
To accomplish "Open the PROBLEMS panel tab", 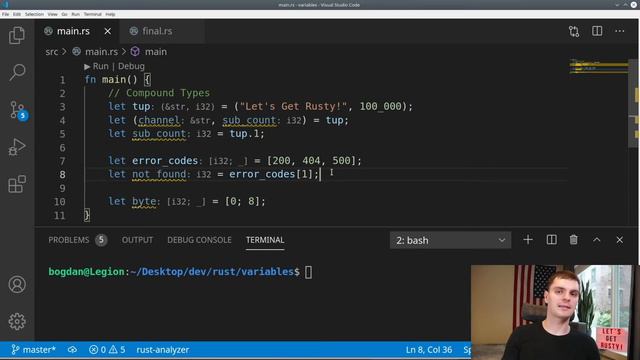I will [x=77, y=240].
